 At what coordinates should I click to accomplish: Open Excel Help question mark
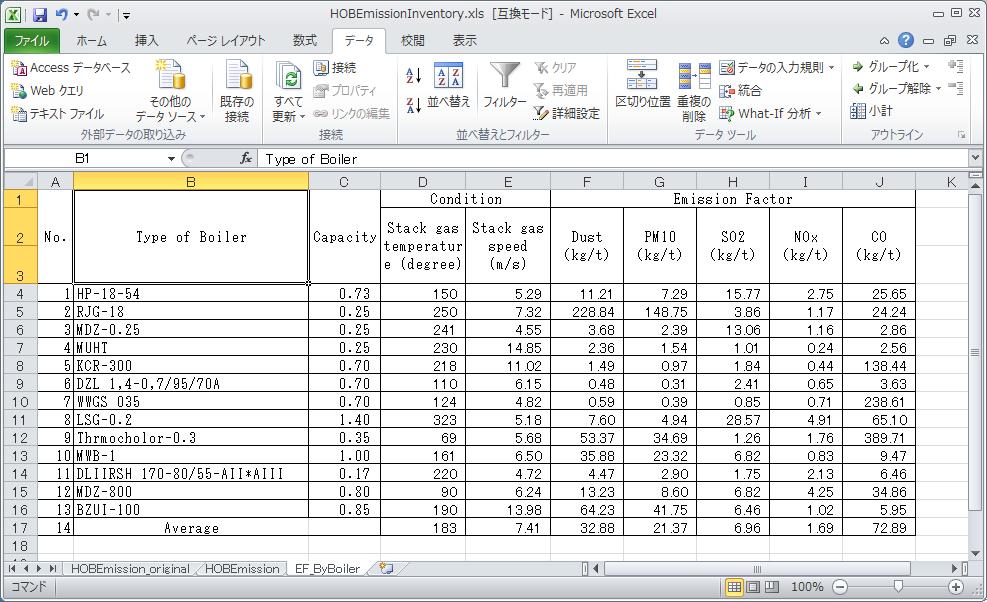click(905, 40)
